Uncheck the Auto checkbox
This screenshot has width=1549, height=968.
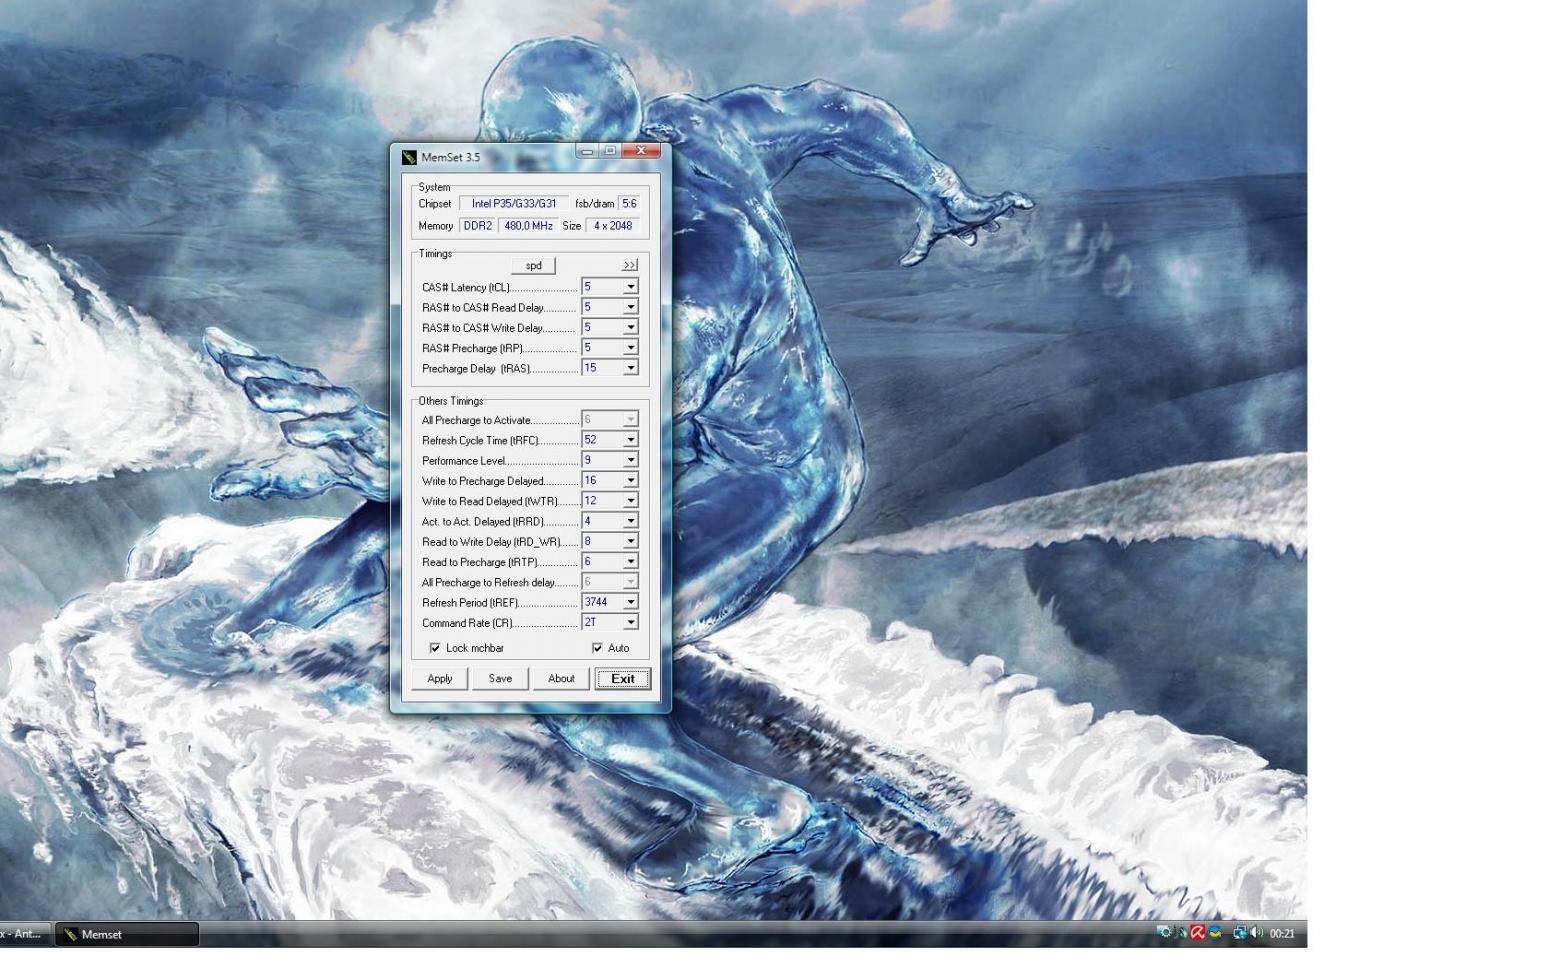(x=597, y=648)
